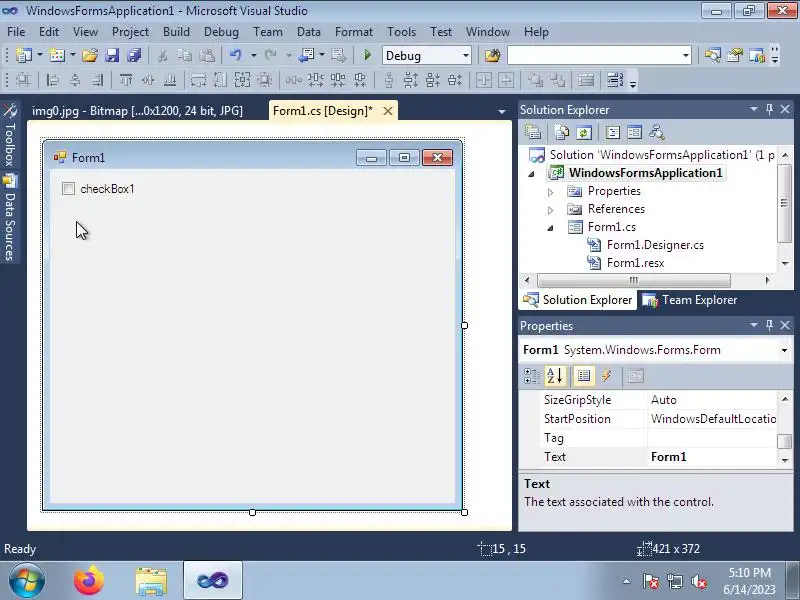Click the Redo arrow icon
The width and height of the screenshot is (800, 600).
270,55
